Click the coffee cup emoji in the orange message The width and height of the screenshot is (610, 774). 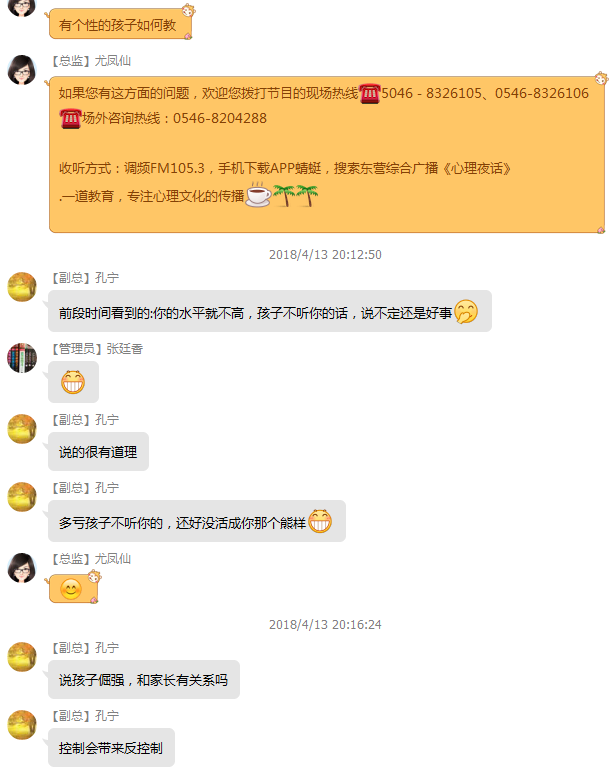(258, 194)
